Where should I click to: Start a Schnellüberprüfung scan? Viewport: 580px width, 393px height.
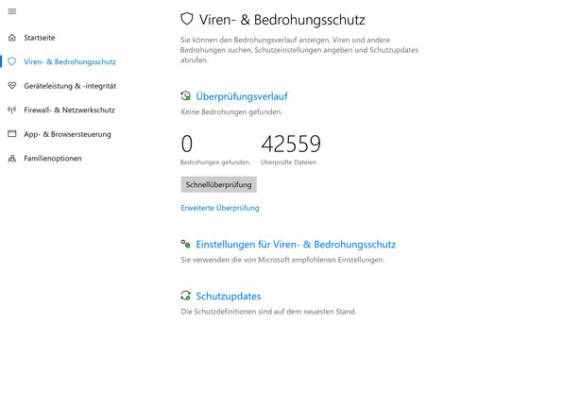tap(219, 185)
